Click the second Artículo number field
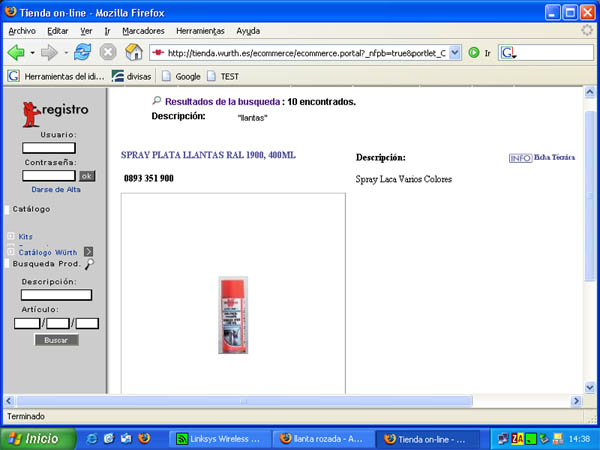The height and width of the screenshot is (450, 600). pyautogui.click(x=58, y=323)
